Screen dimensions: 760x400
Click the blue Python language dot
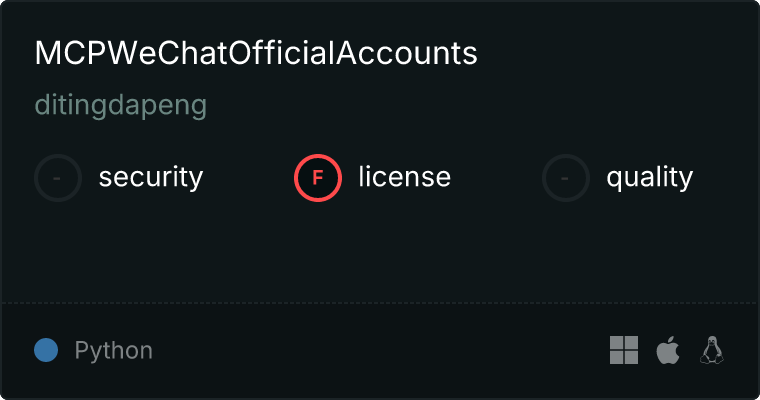[x=46, y=350]
